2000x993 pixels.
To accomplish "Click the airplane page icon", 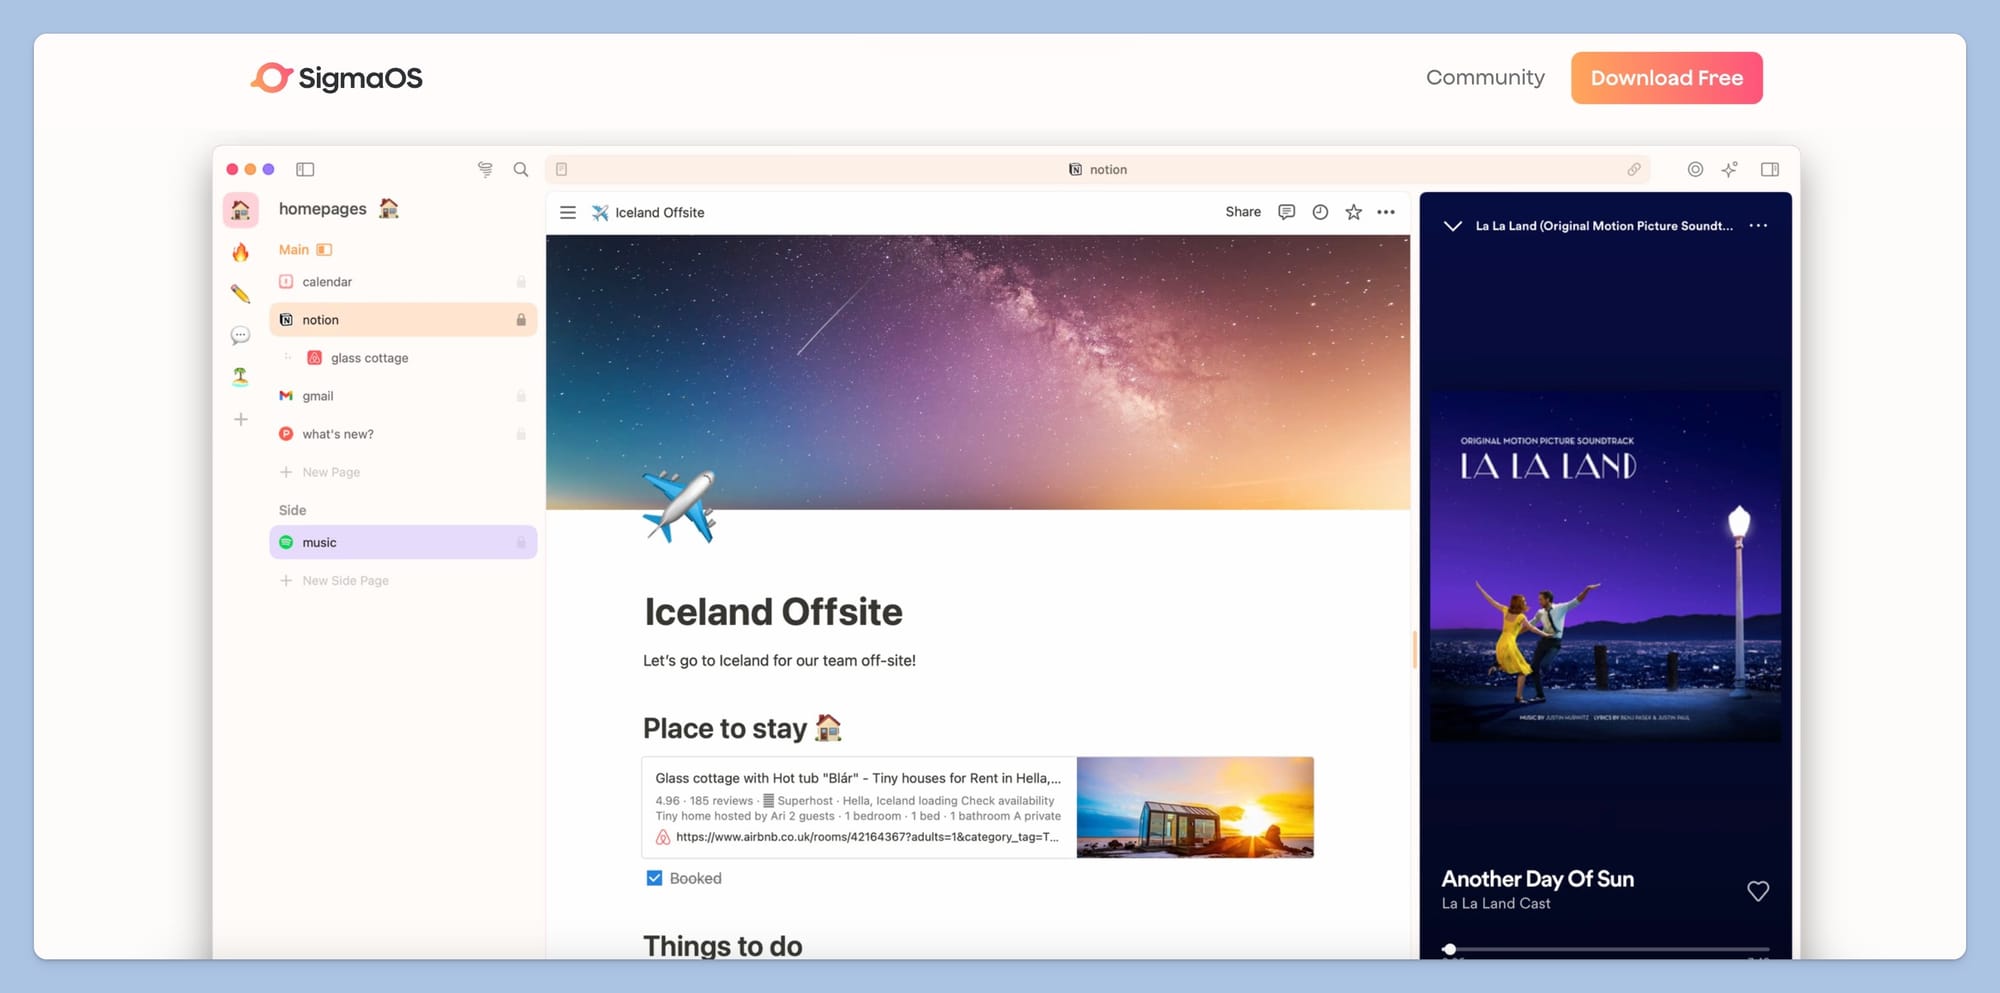I will (x=679, y=507).
